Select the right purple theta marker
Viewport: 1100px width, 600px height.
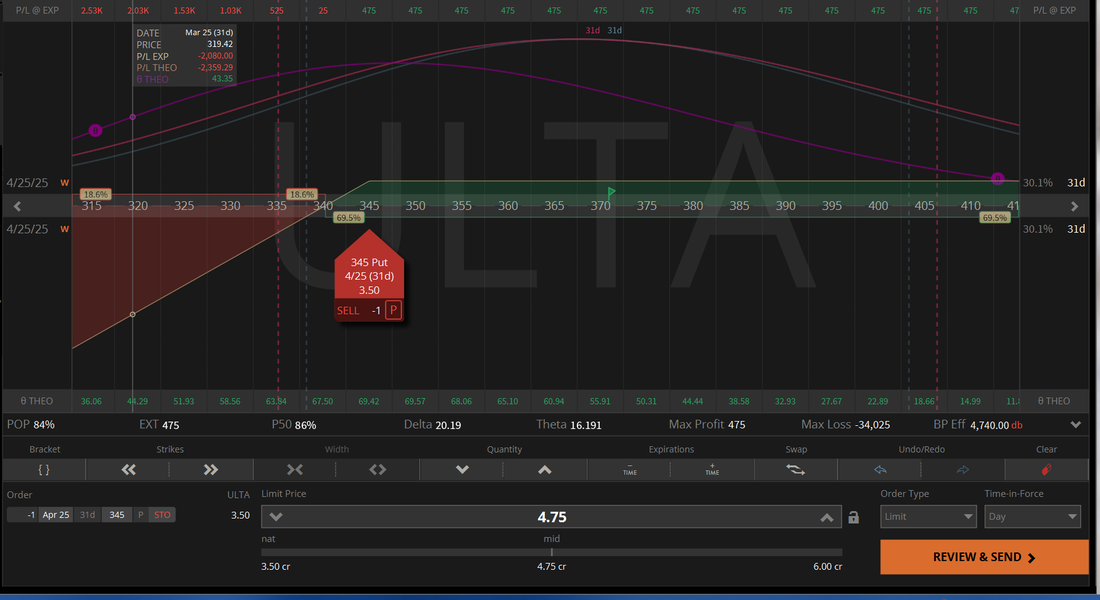coord(998,179)
